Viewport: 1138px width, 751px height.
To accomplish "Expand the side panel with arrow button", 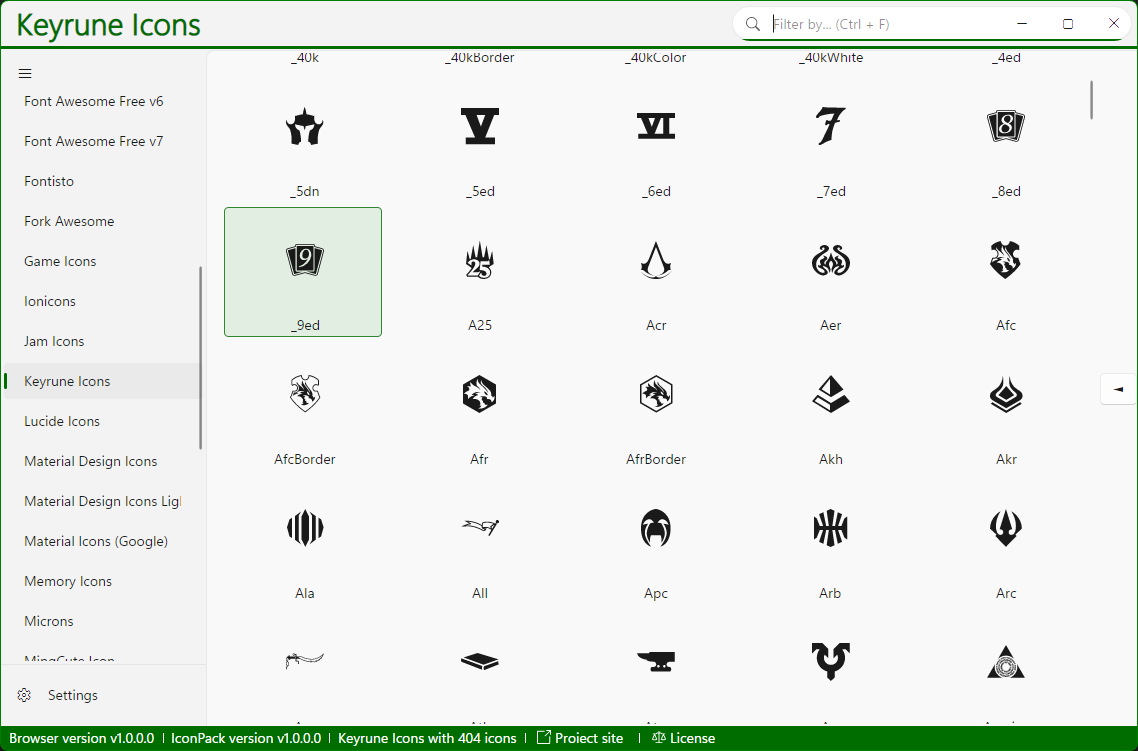I will (x=1118, y=390).
